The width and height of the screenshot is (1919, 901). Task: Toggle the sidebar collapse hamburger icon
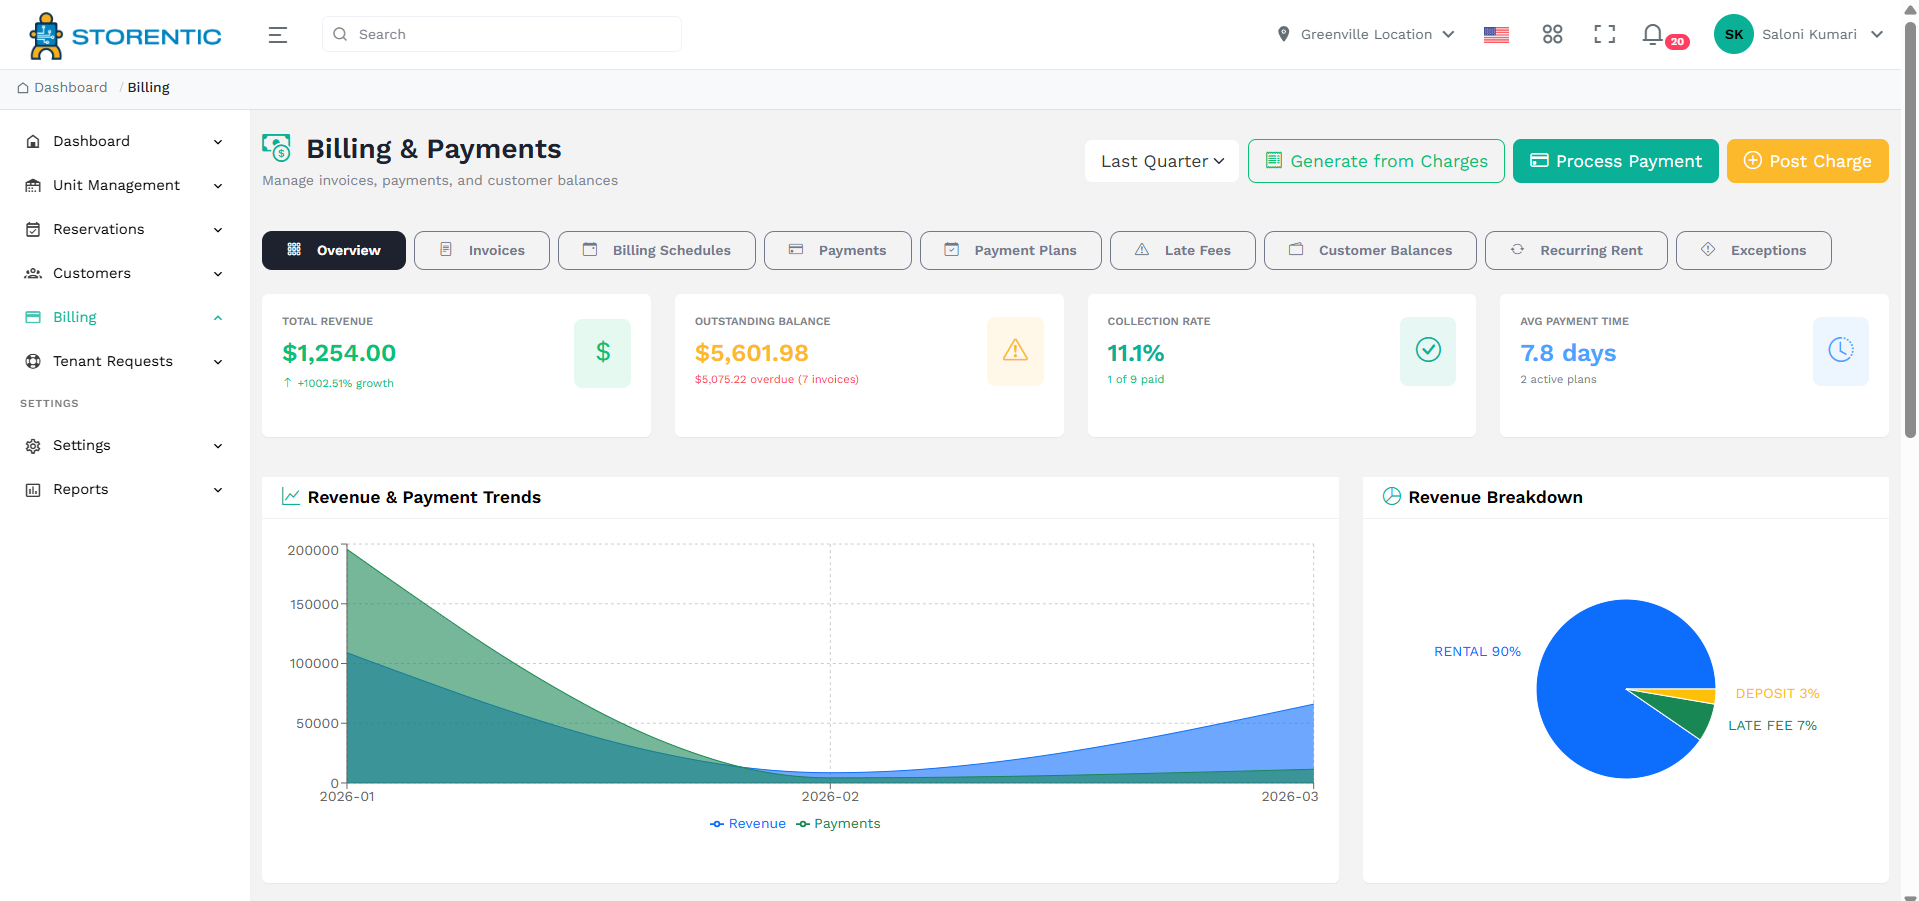tap(277, 34)
